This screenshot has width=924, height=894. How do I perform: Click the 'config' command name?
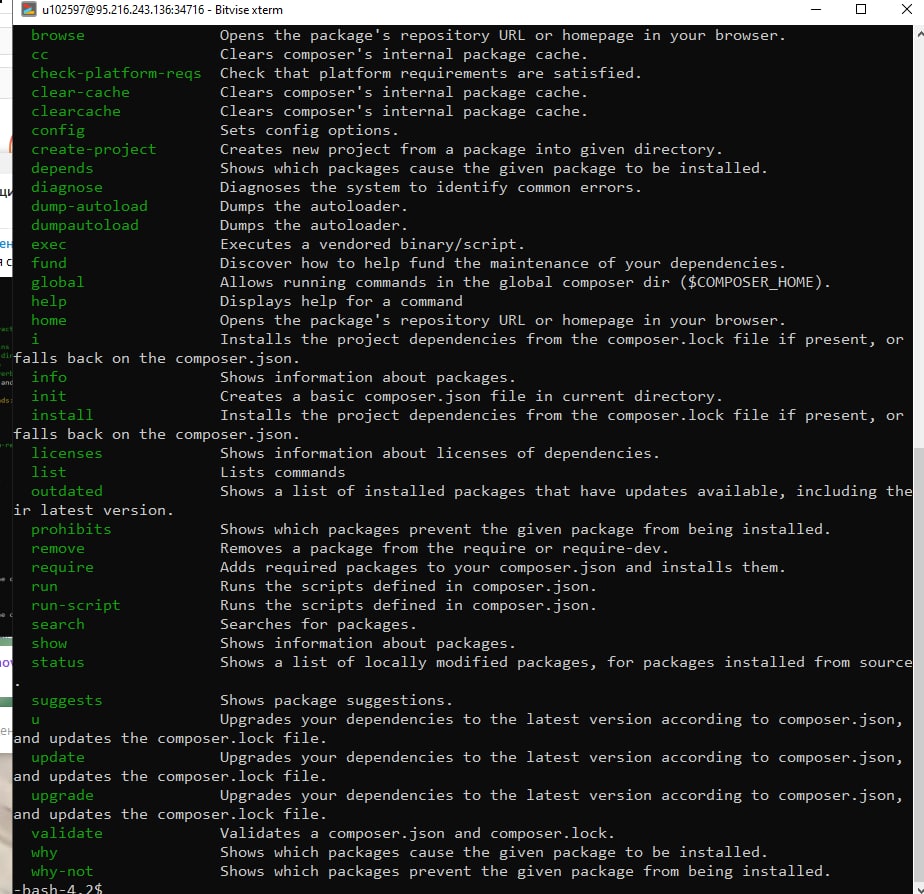point(58,131)
